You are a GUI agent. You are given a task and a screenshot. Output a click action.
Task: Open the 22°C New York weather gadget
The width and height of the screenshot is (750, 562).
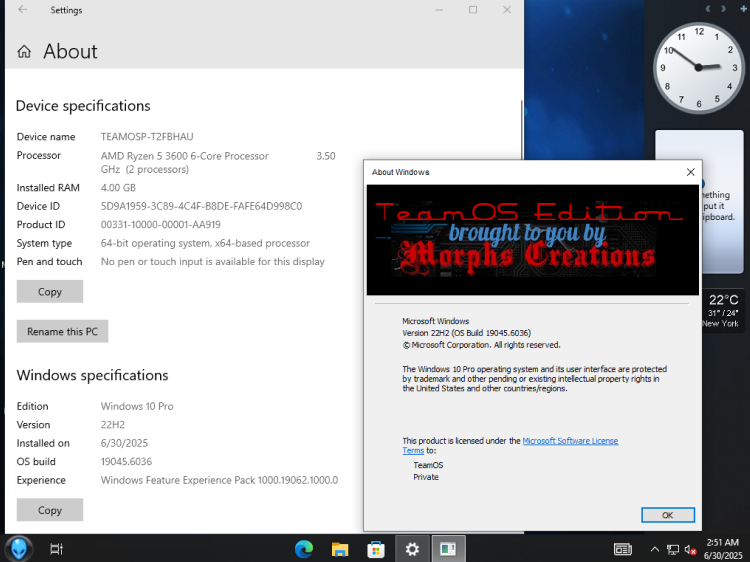(723, 310)
